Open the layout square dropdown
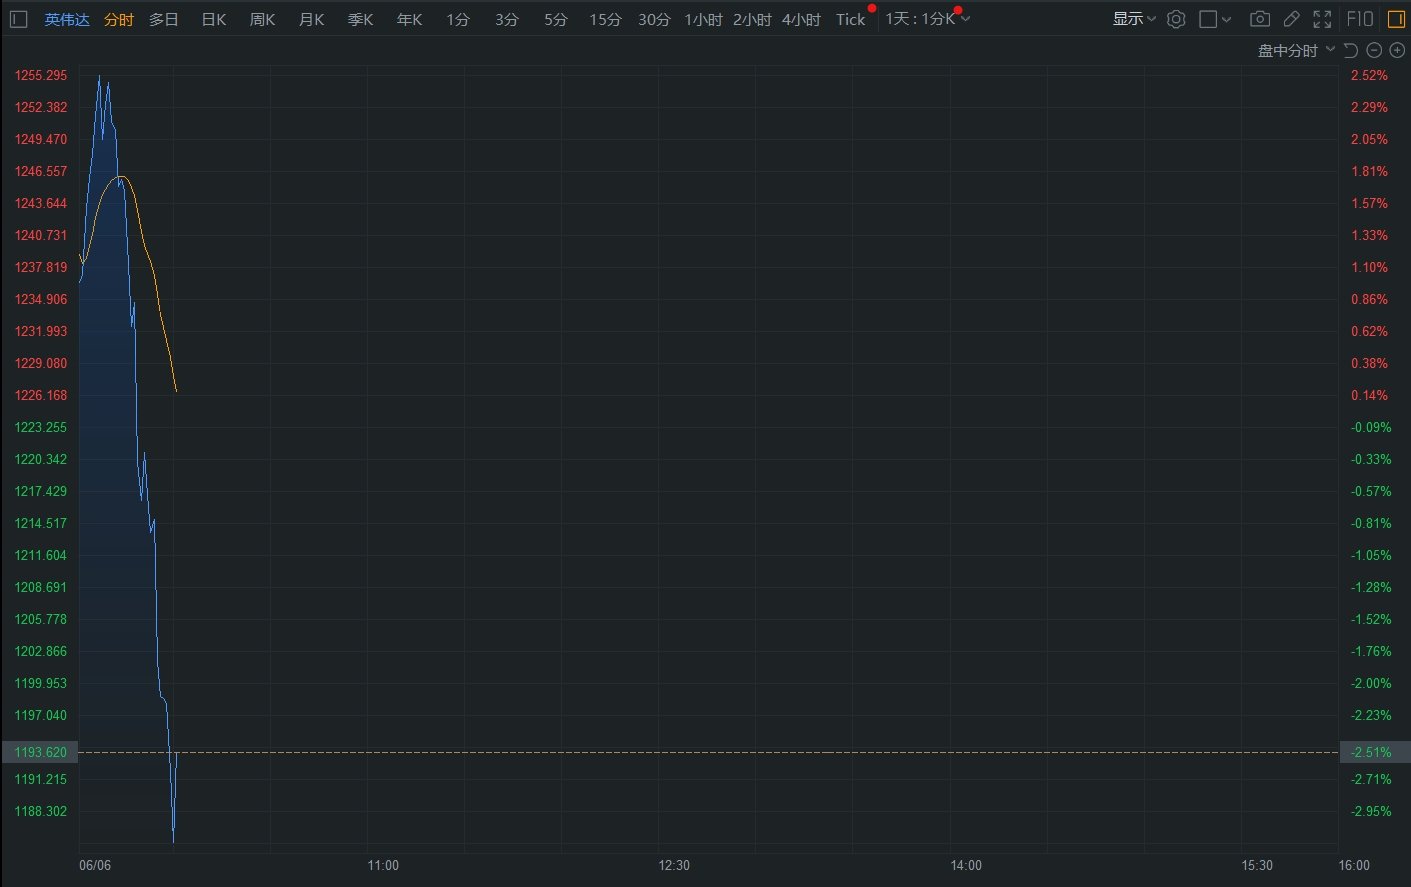This screenshot has height=887, width=1411. click(1215, 19)
